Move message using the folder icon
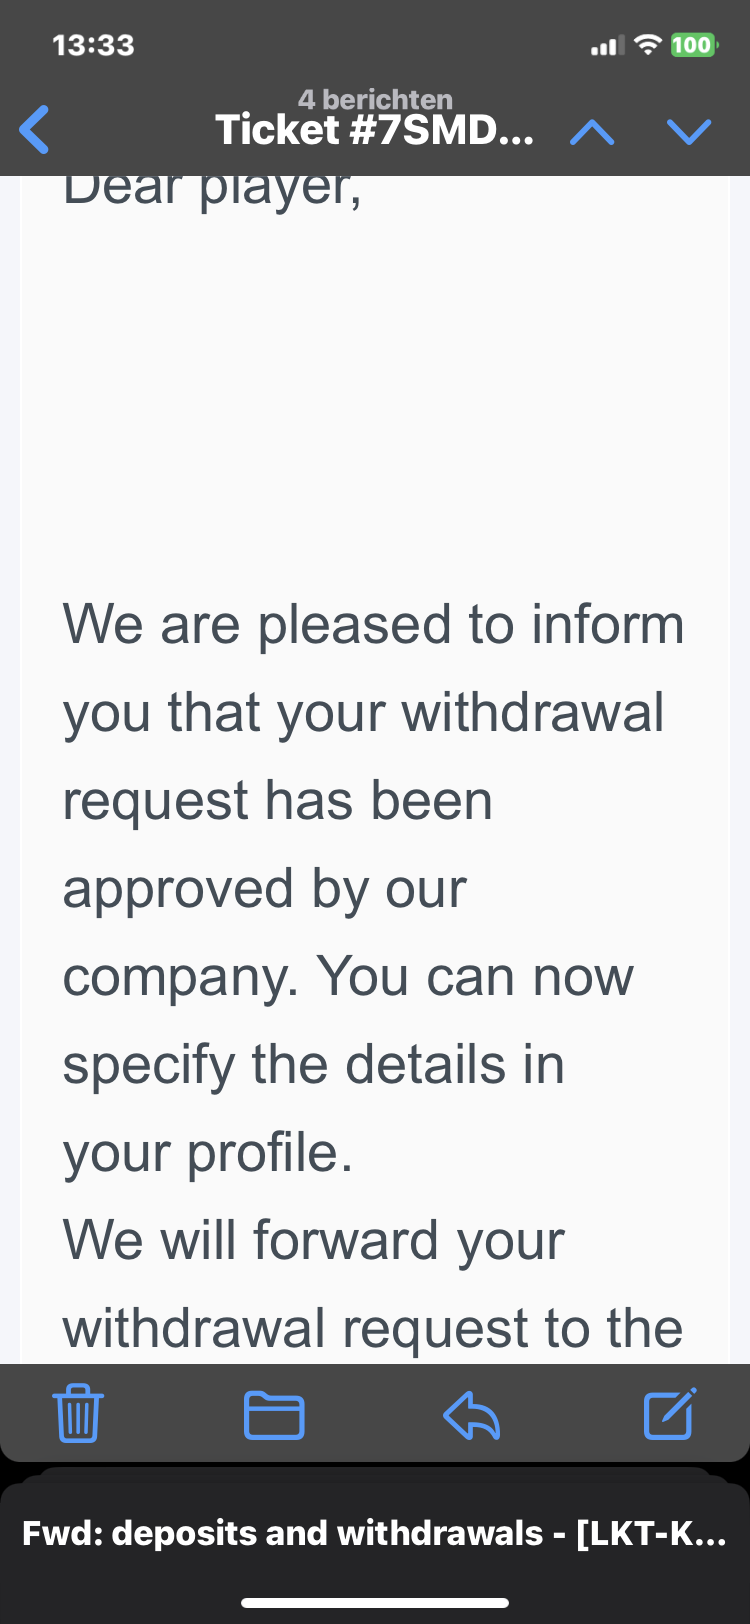Viewport: 750px width, 1624px height. point(274,1414)
